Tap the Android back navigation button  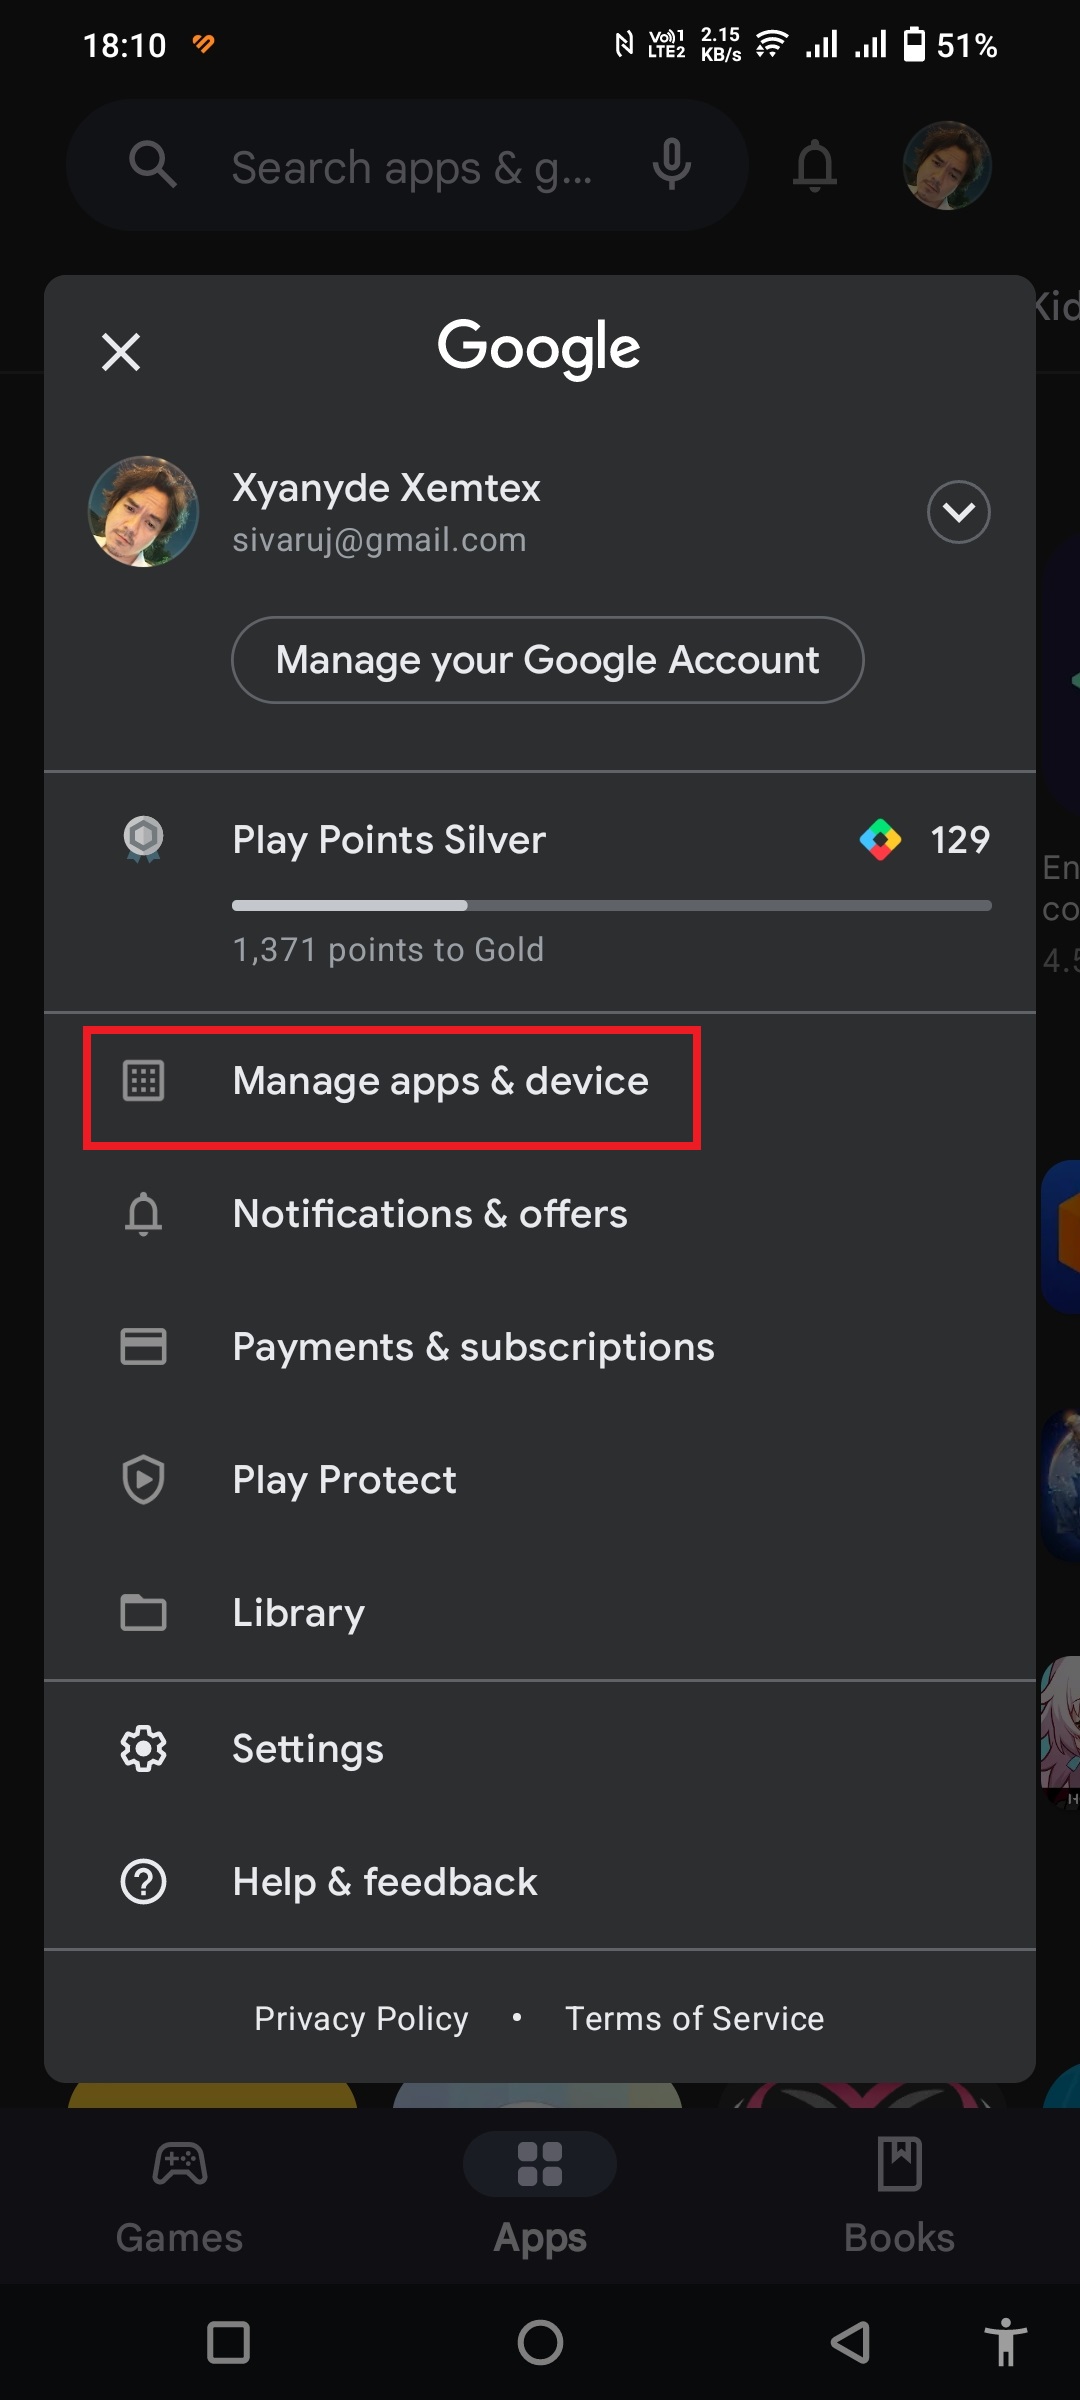[x=851, y=2342]
